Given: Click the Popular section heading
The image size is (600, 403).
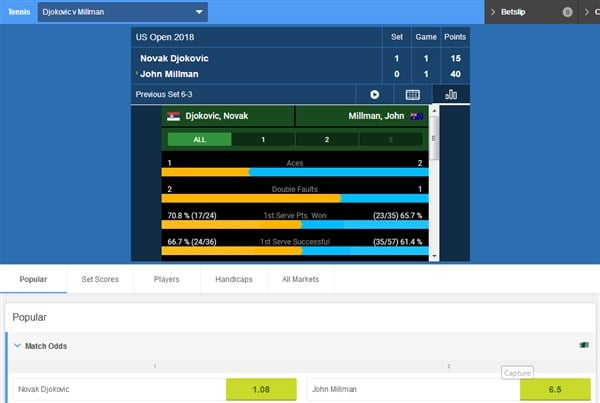Looking at the screenshot, I should pyautogui.click(x=29, y=317).
